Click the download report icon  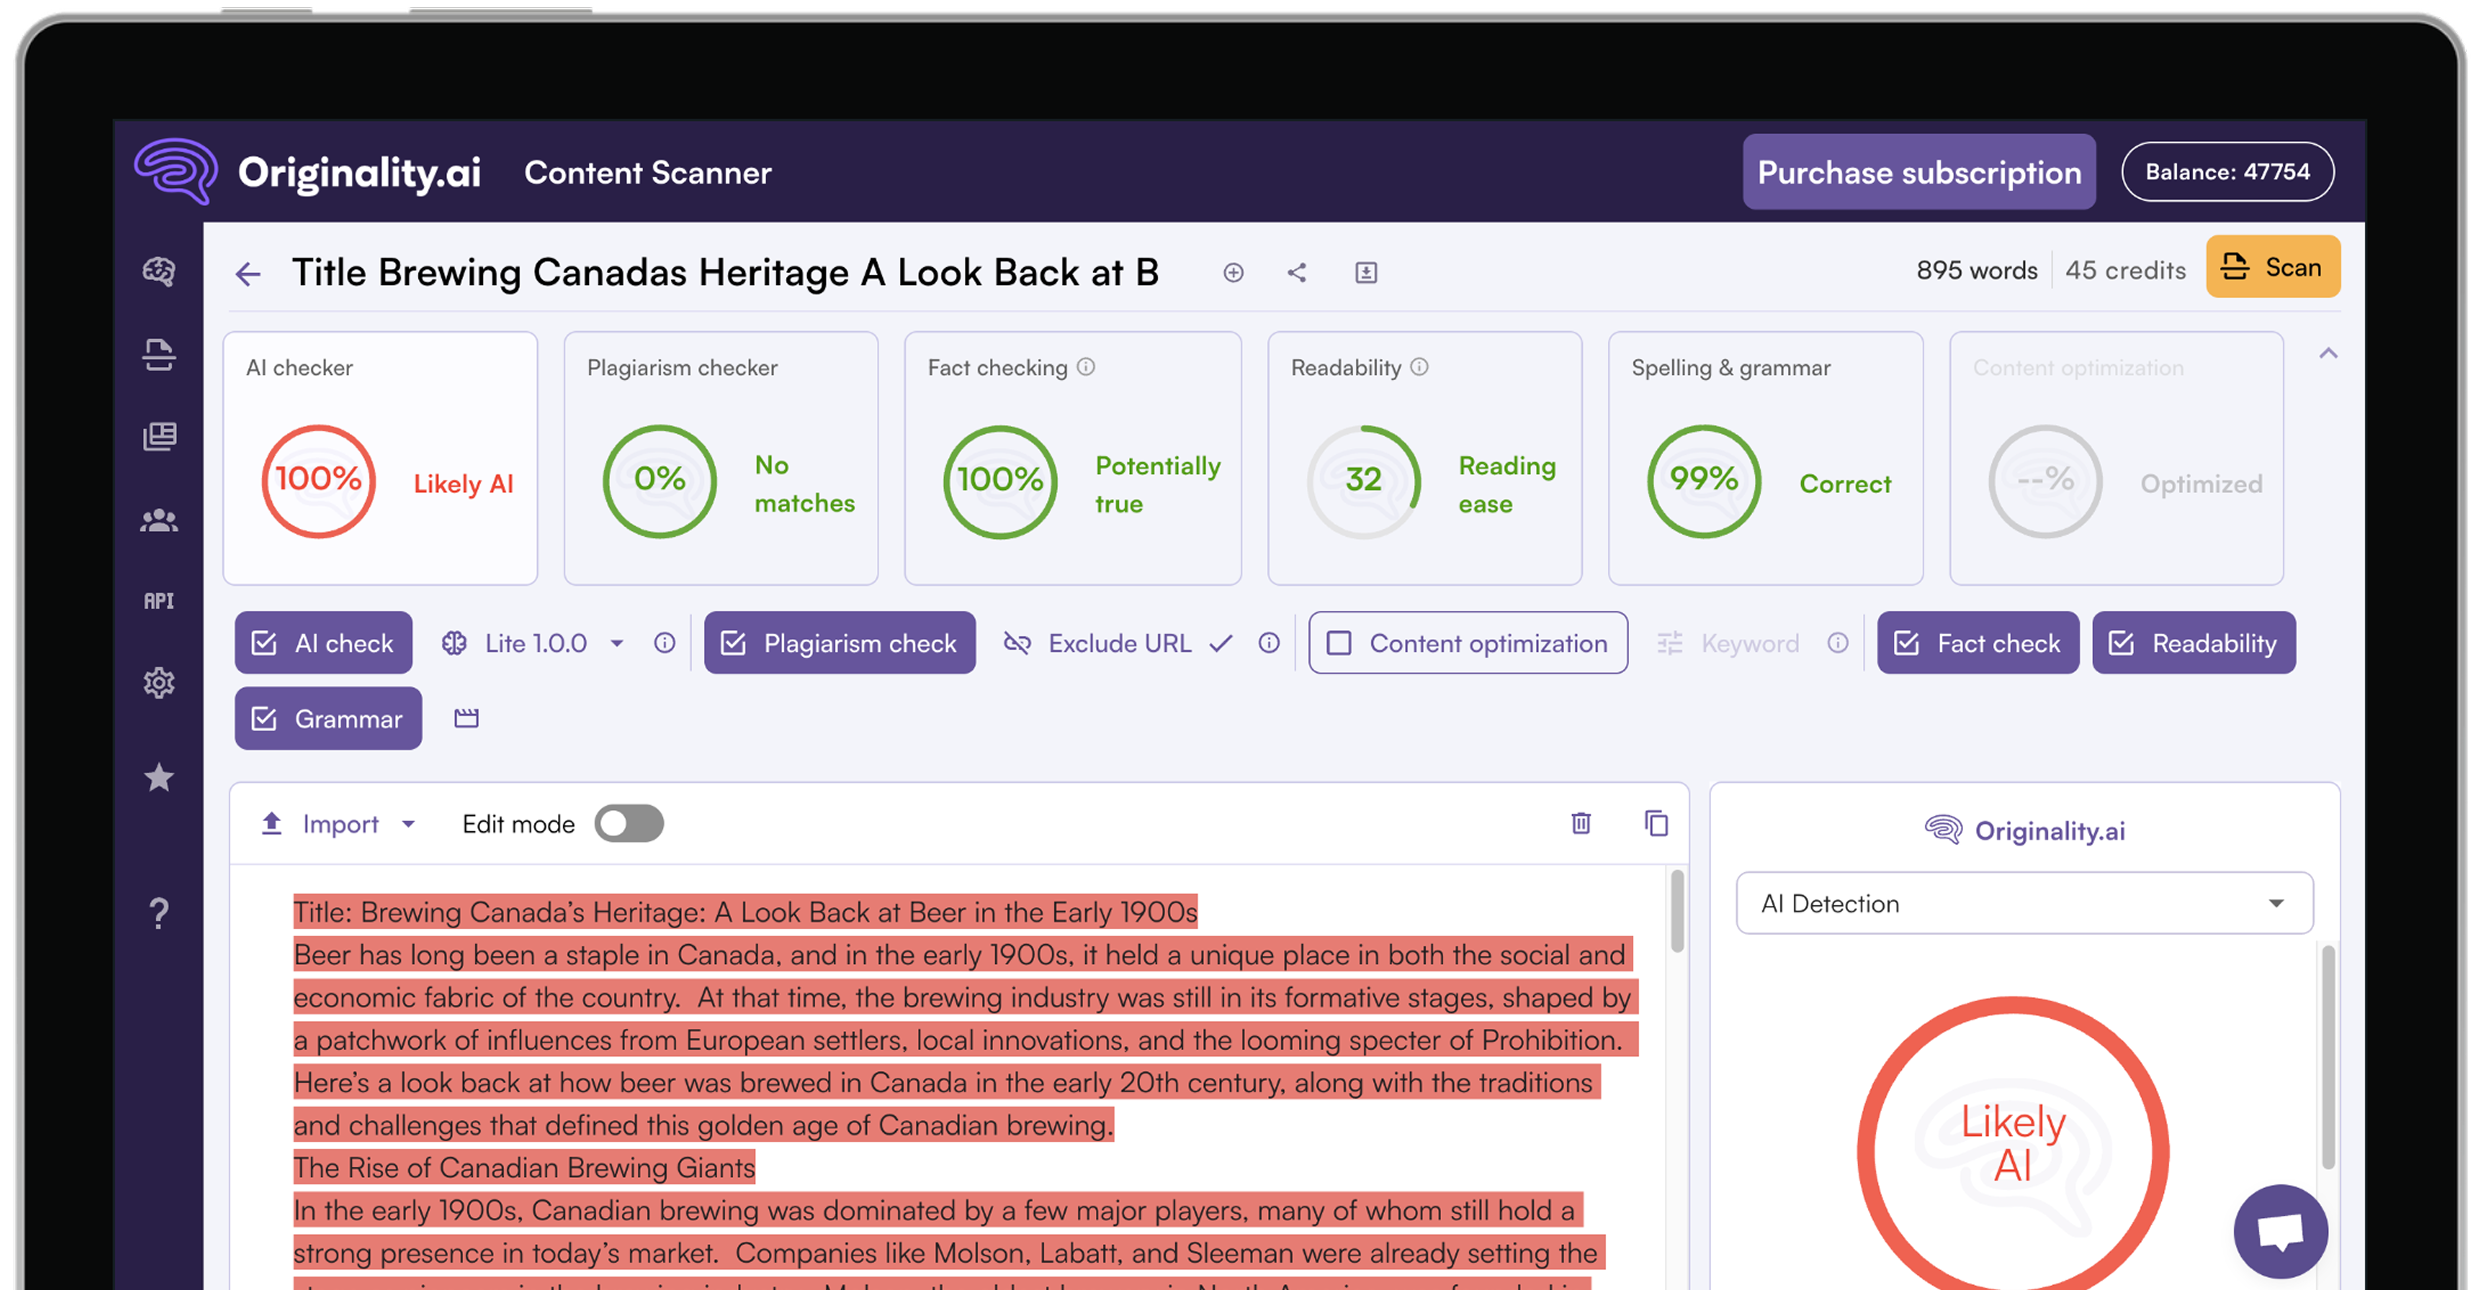(1366, 272)
